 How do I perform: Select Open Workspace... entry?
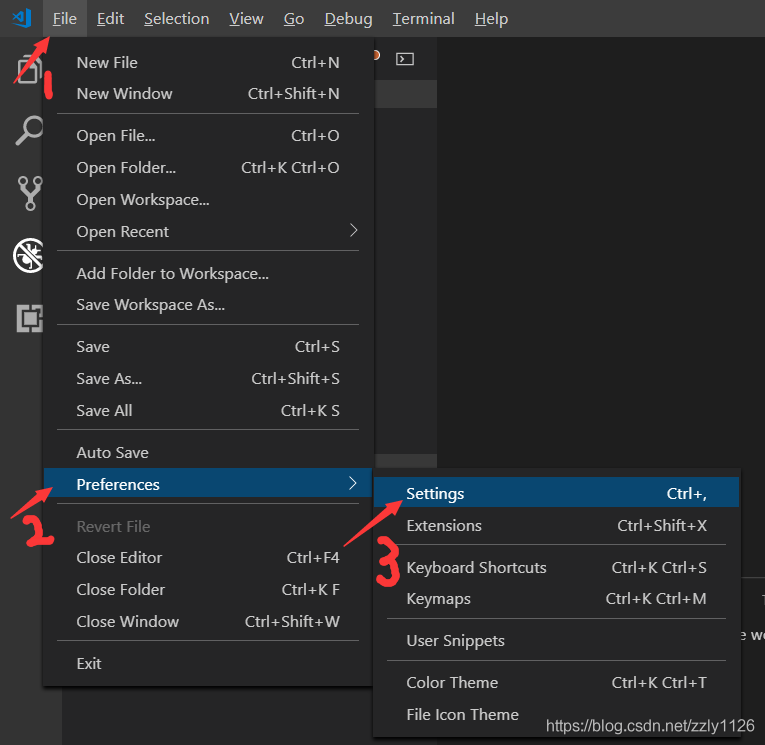click(x=208, y=200)
